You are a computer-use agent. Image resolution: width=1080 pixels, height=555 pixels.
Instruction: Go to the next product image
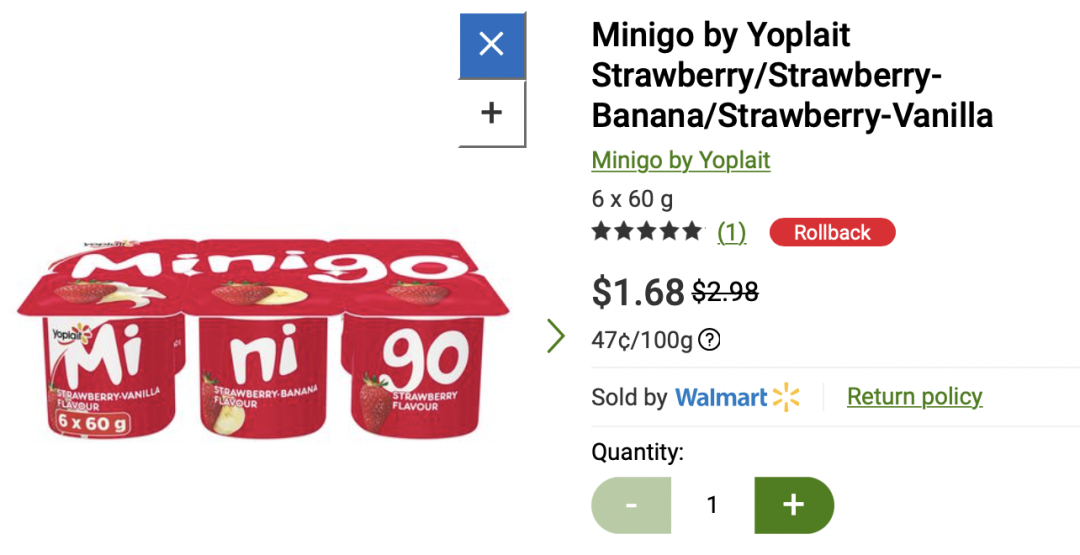(x=556, y=336)
